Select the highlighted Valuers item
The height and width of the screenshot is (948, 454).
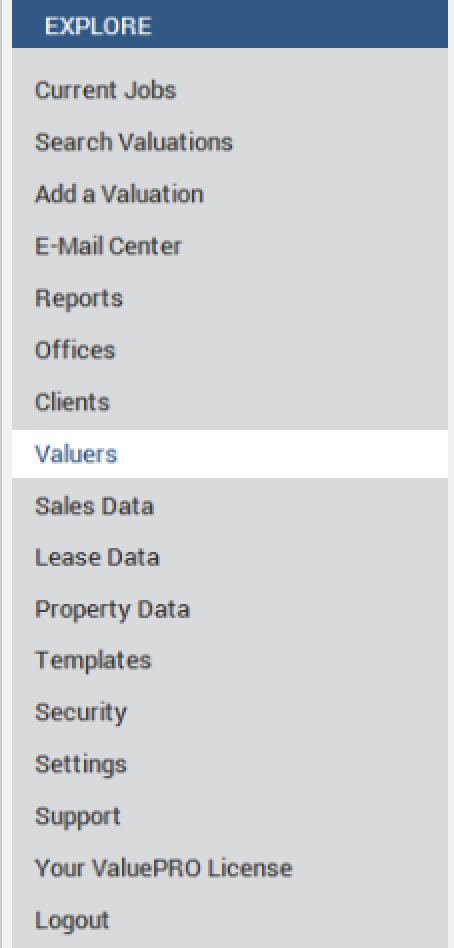(x=230, y=454)
